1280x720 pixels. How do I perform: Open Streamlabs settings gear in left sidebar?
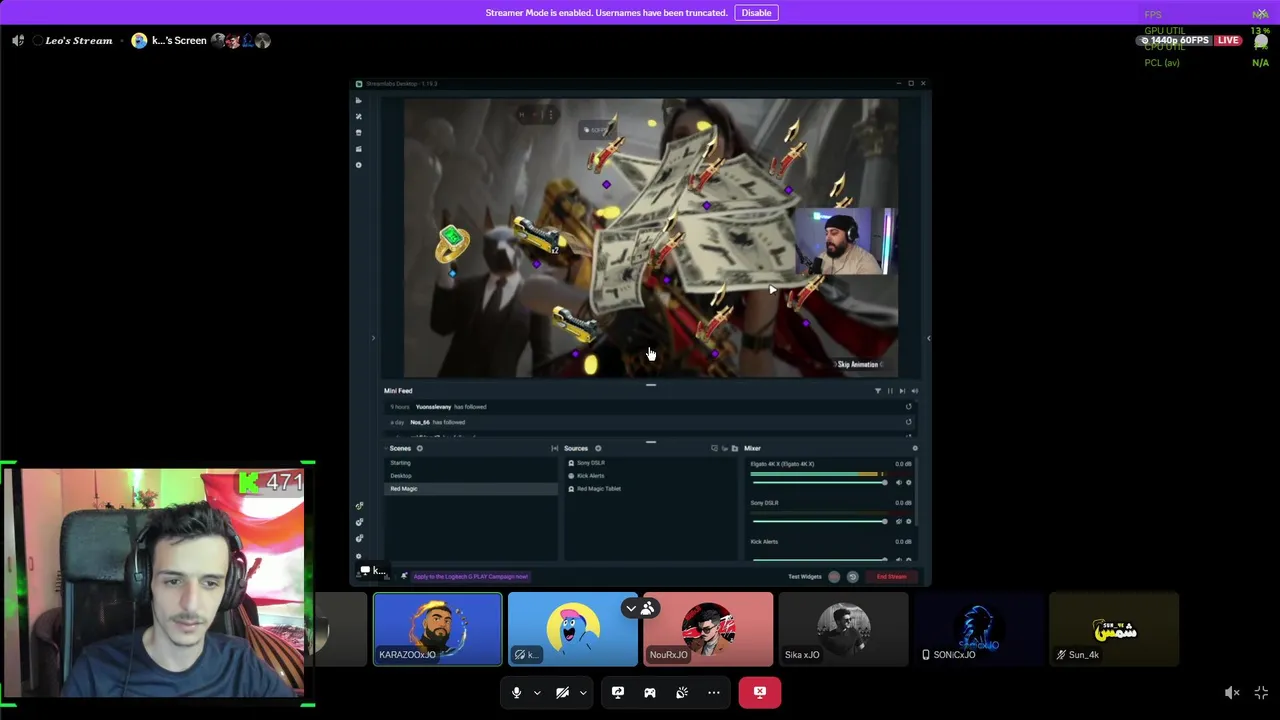[359, 555]
